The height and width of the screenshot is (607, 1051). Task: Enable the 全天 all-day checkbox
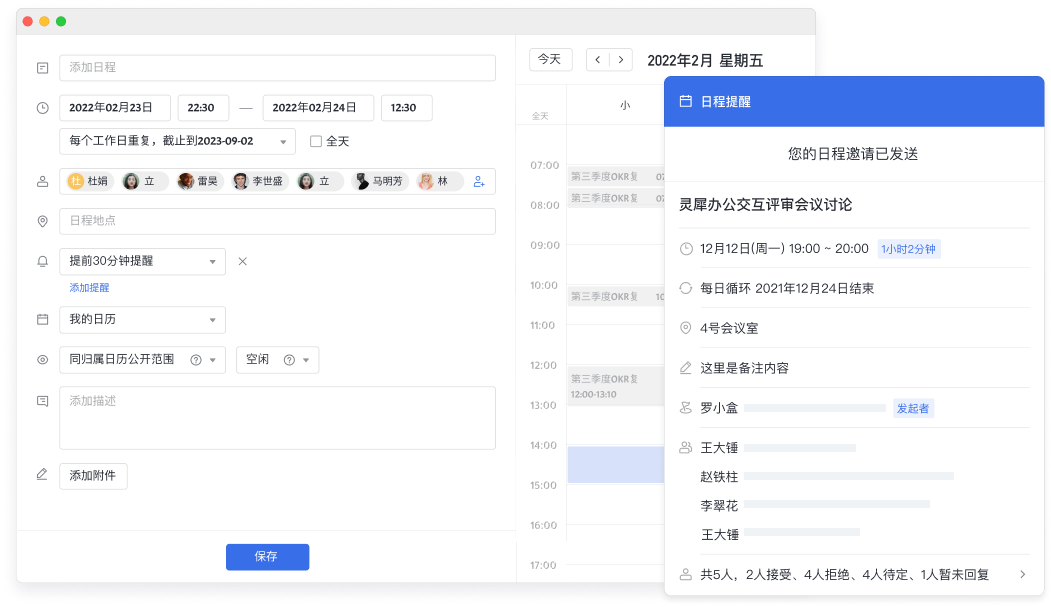pos(316,142)
